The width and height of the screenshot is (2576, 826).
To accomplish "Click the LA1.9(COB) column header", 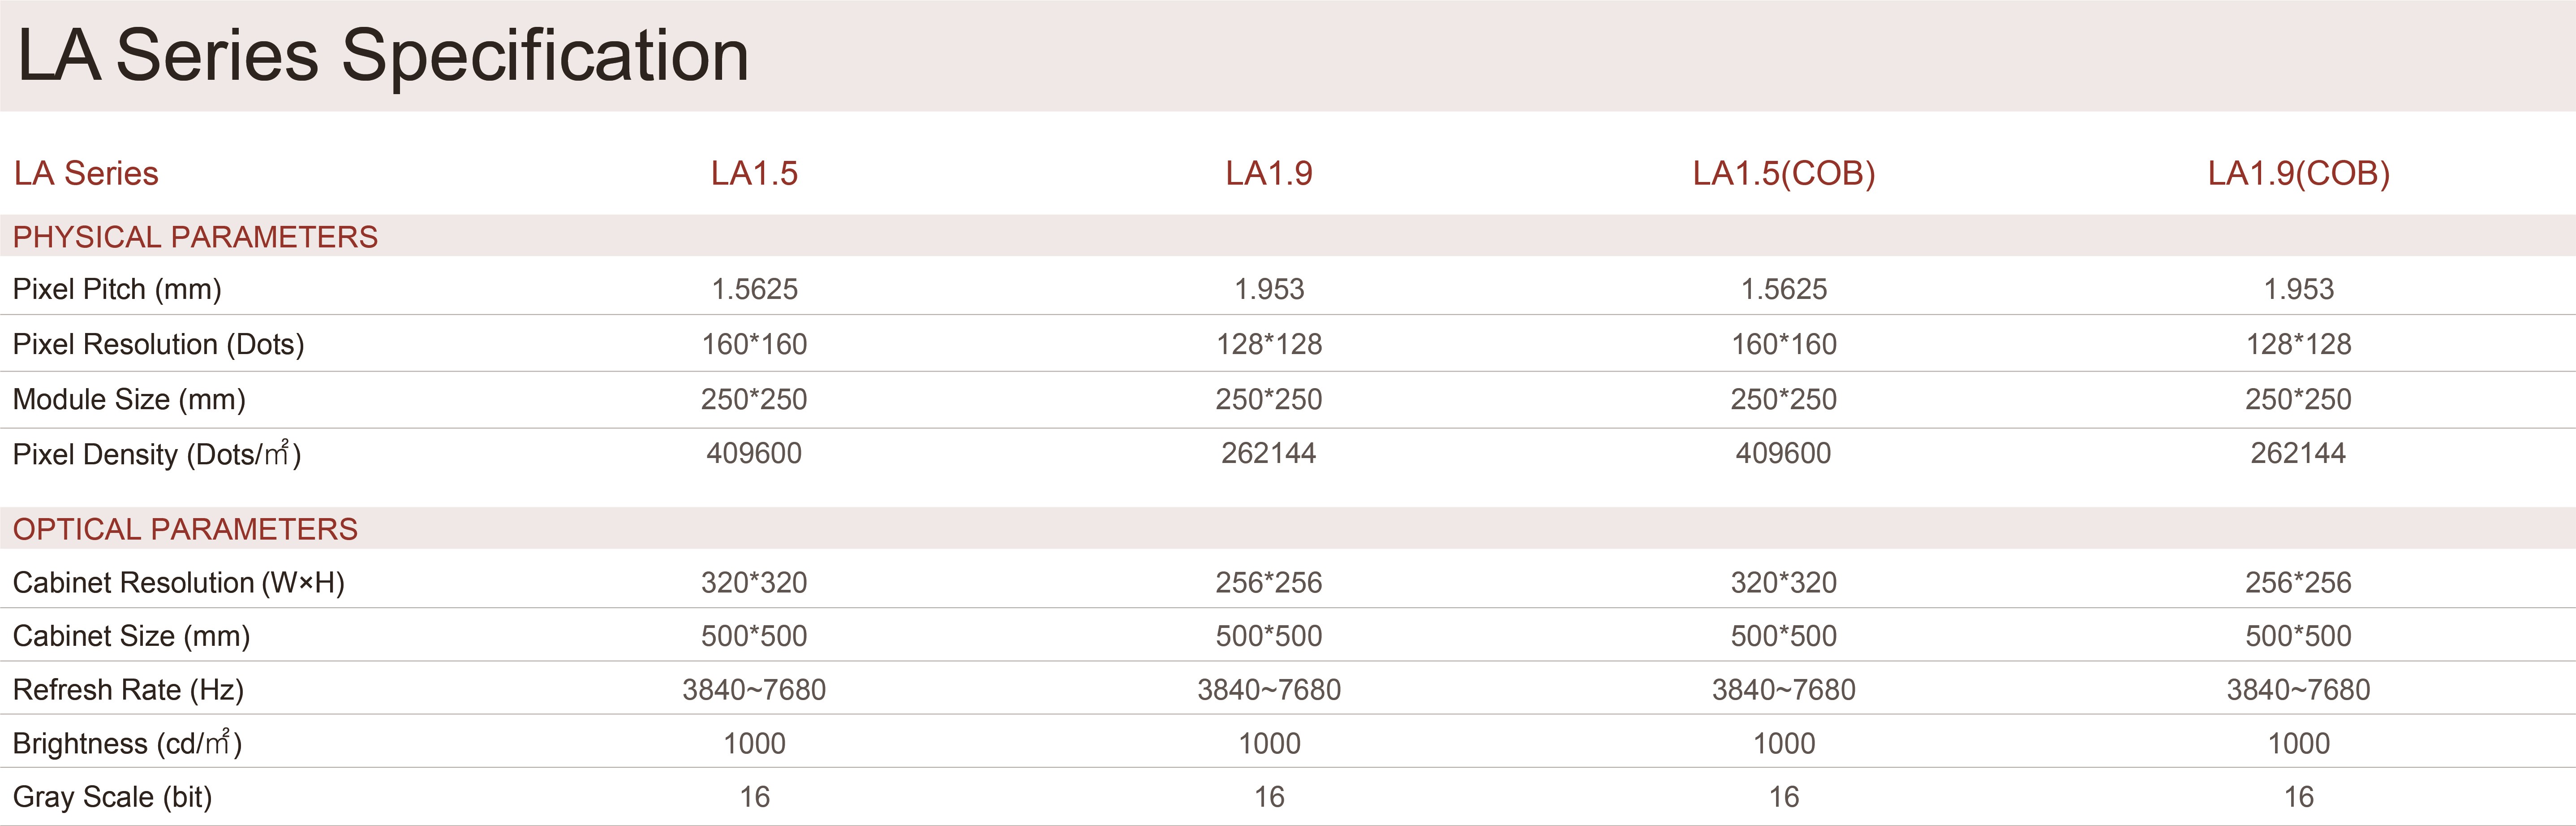I will coord(2298,174).
